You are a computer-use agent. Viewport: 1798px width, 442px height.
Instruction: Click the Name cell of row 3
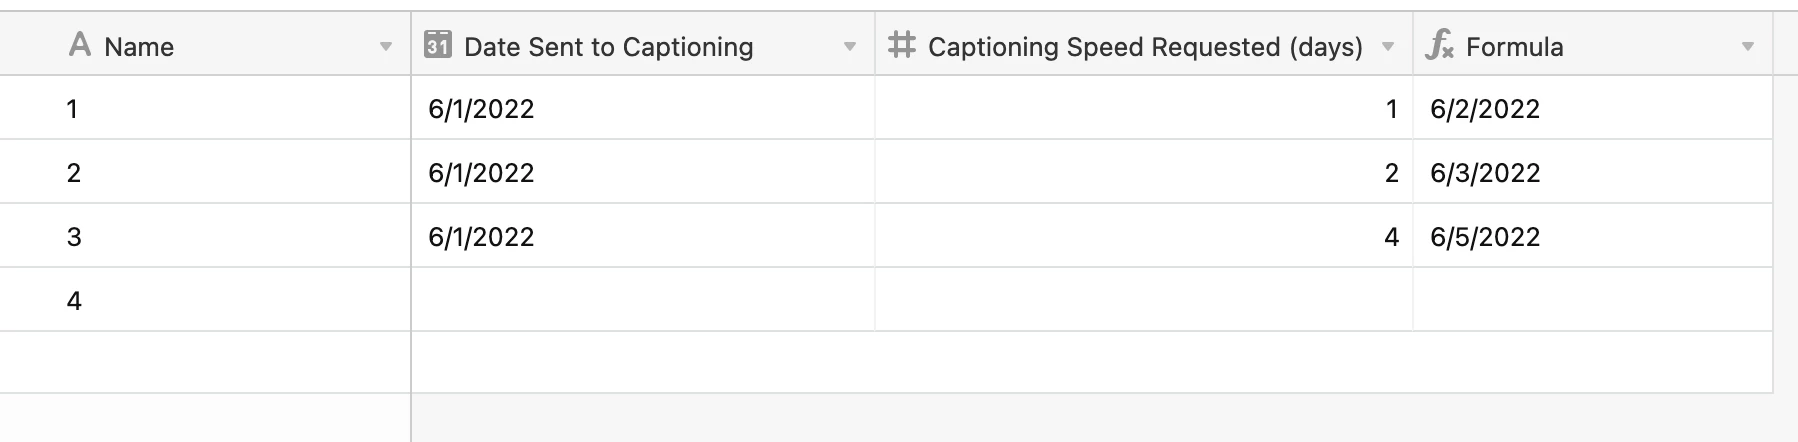(x=205, y=236)
